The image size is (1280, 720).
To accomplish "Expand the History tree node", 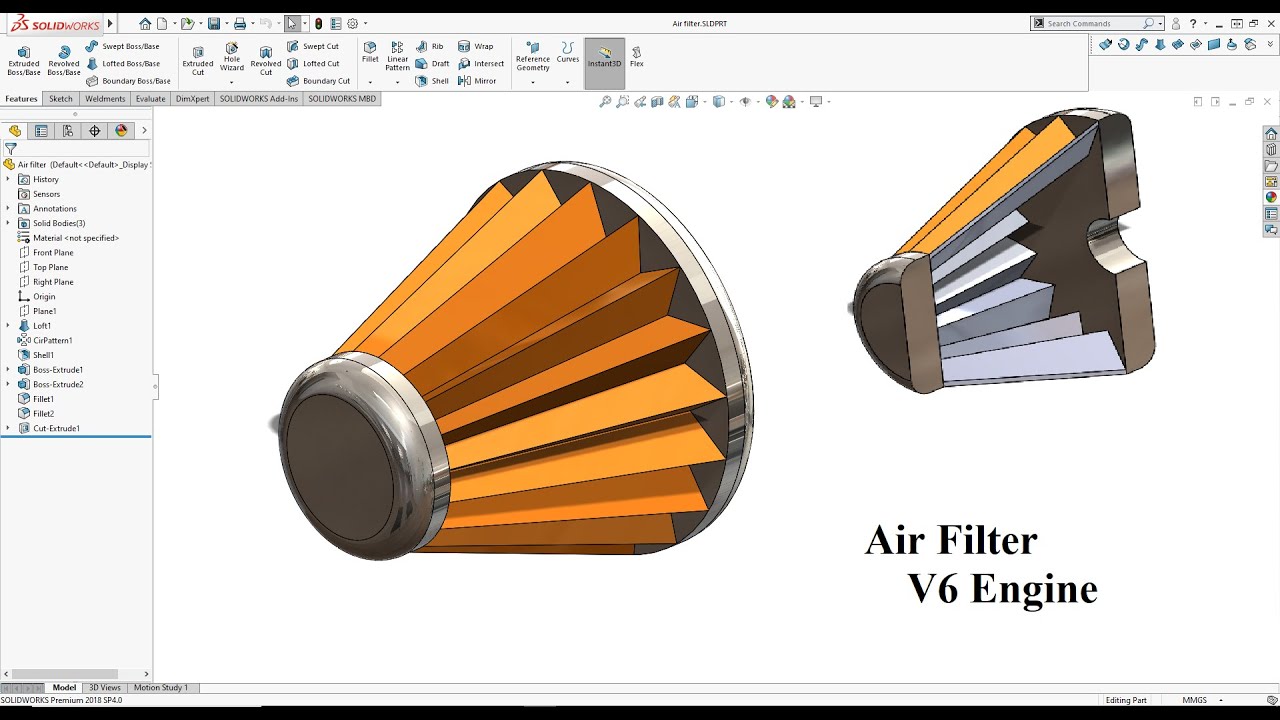I will click(8, 180).
